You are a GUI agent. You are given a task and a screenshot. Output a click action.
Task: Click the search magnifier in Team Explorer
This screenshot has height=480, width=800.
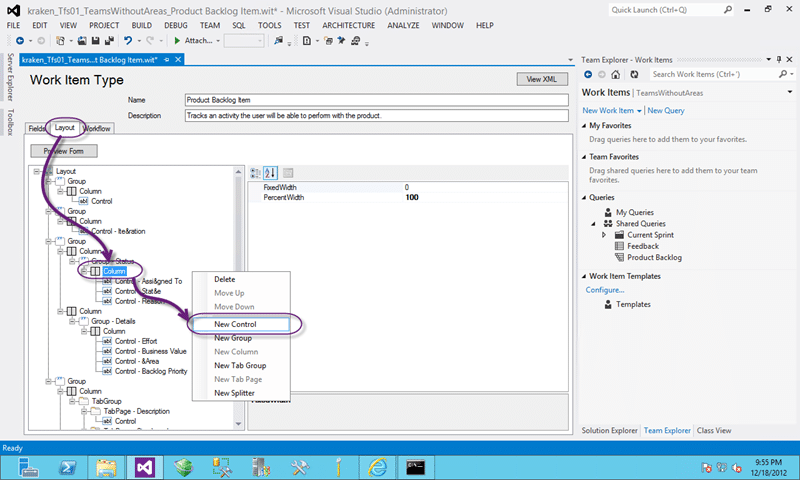pos(783,74)
